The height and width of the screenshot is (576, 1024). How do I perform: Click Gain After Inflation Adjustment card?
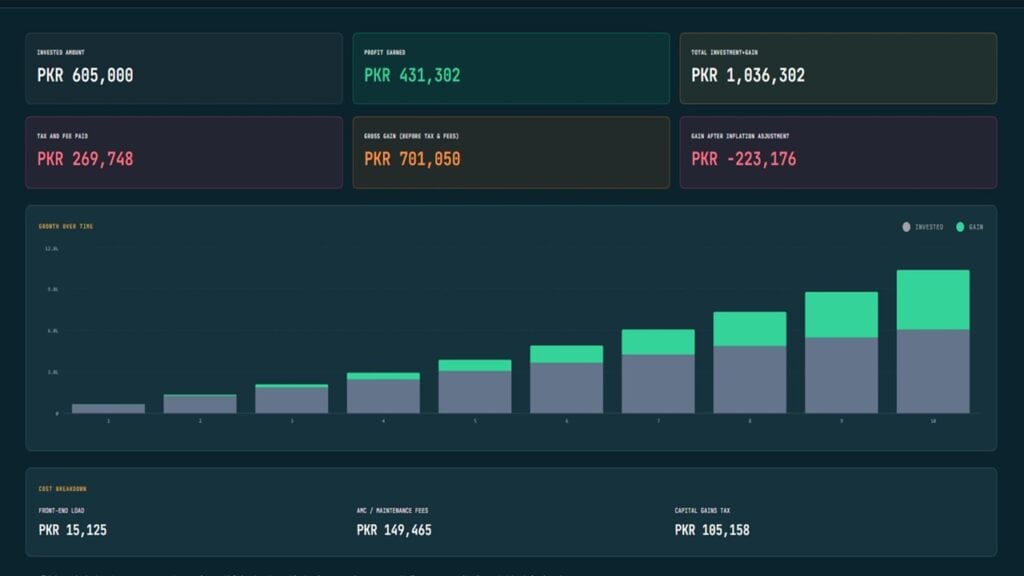point(839,153)
